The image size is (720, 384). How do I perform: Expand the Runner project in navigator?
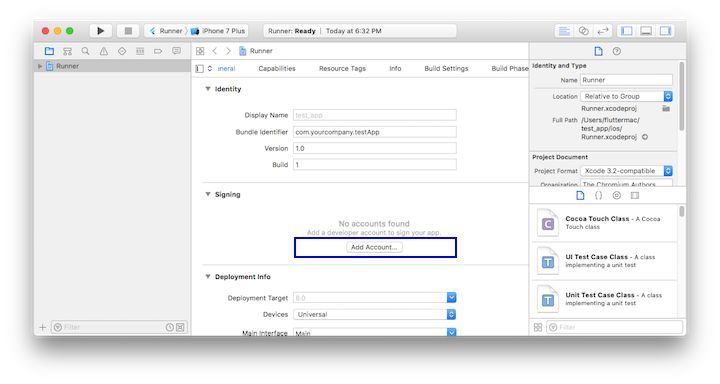[40, 66]
